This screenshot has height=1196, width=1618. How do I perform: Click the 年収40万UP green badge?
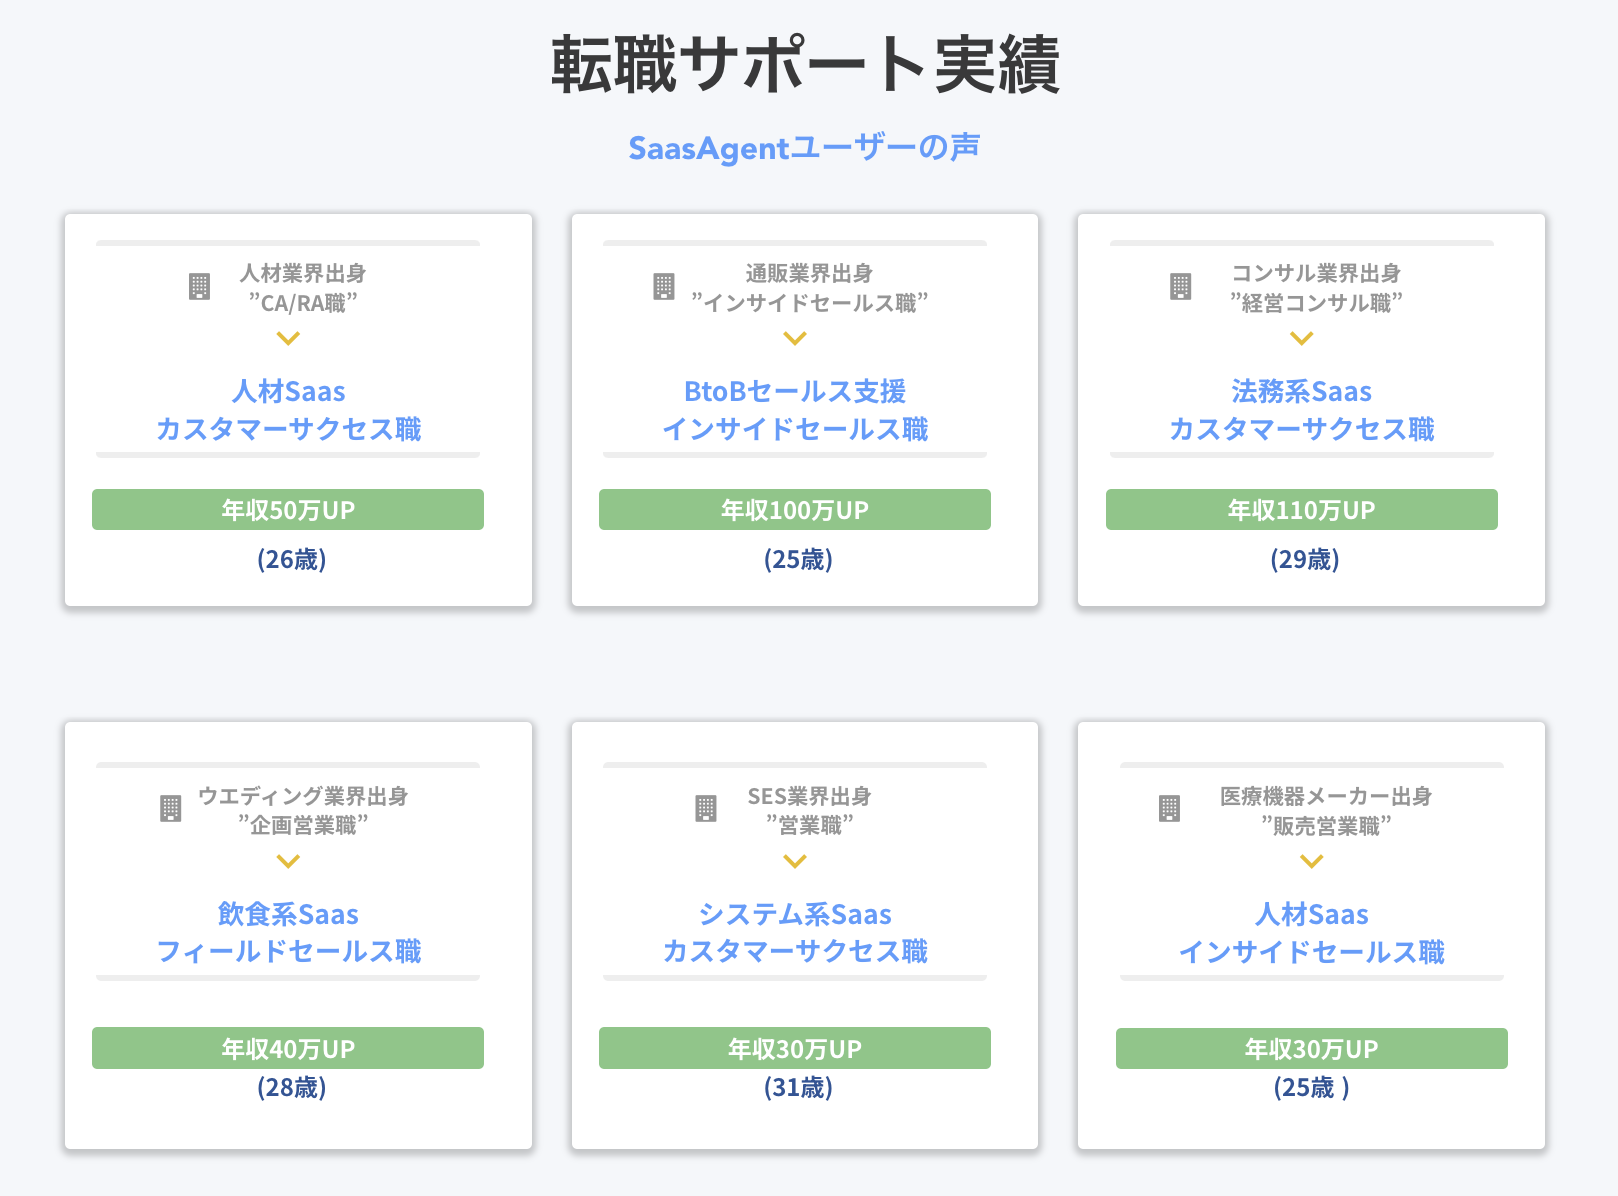[288, 1048]
